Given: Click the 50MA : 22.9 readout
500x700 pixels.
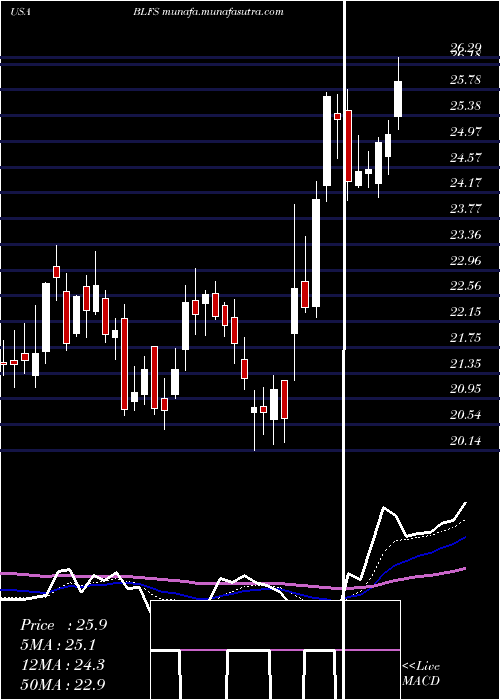Looking at the screenshot, I should pos(63,684).
